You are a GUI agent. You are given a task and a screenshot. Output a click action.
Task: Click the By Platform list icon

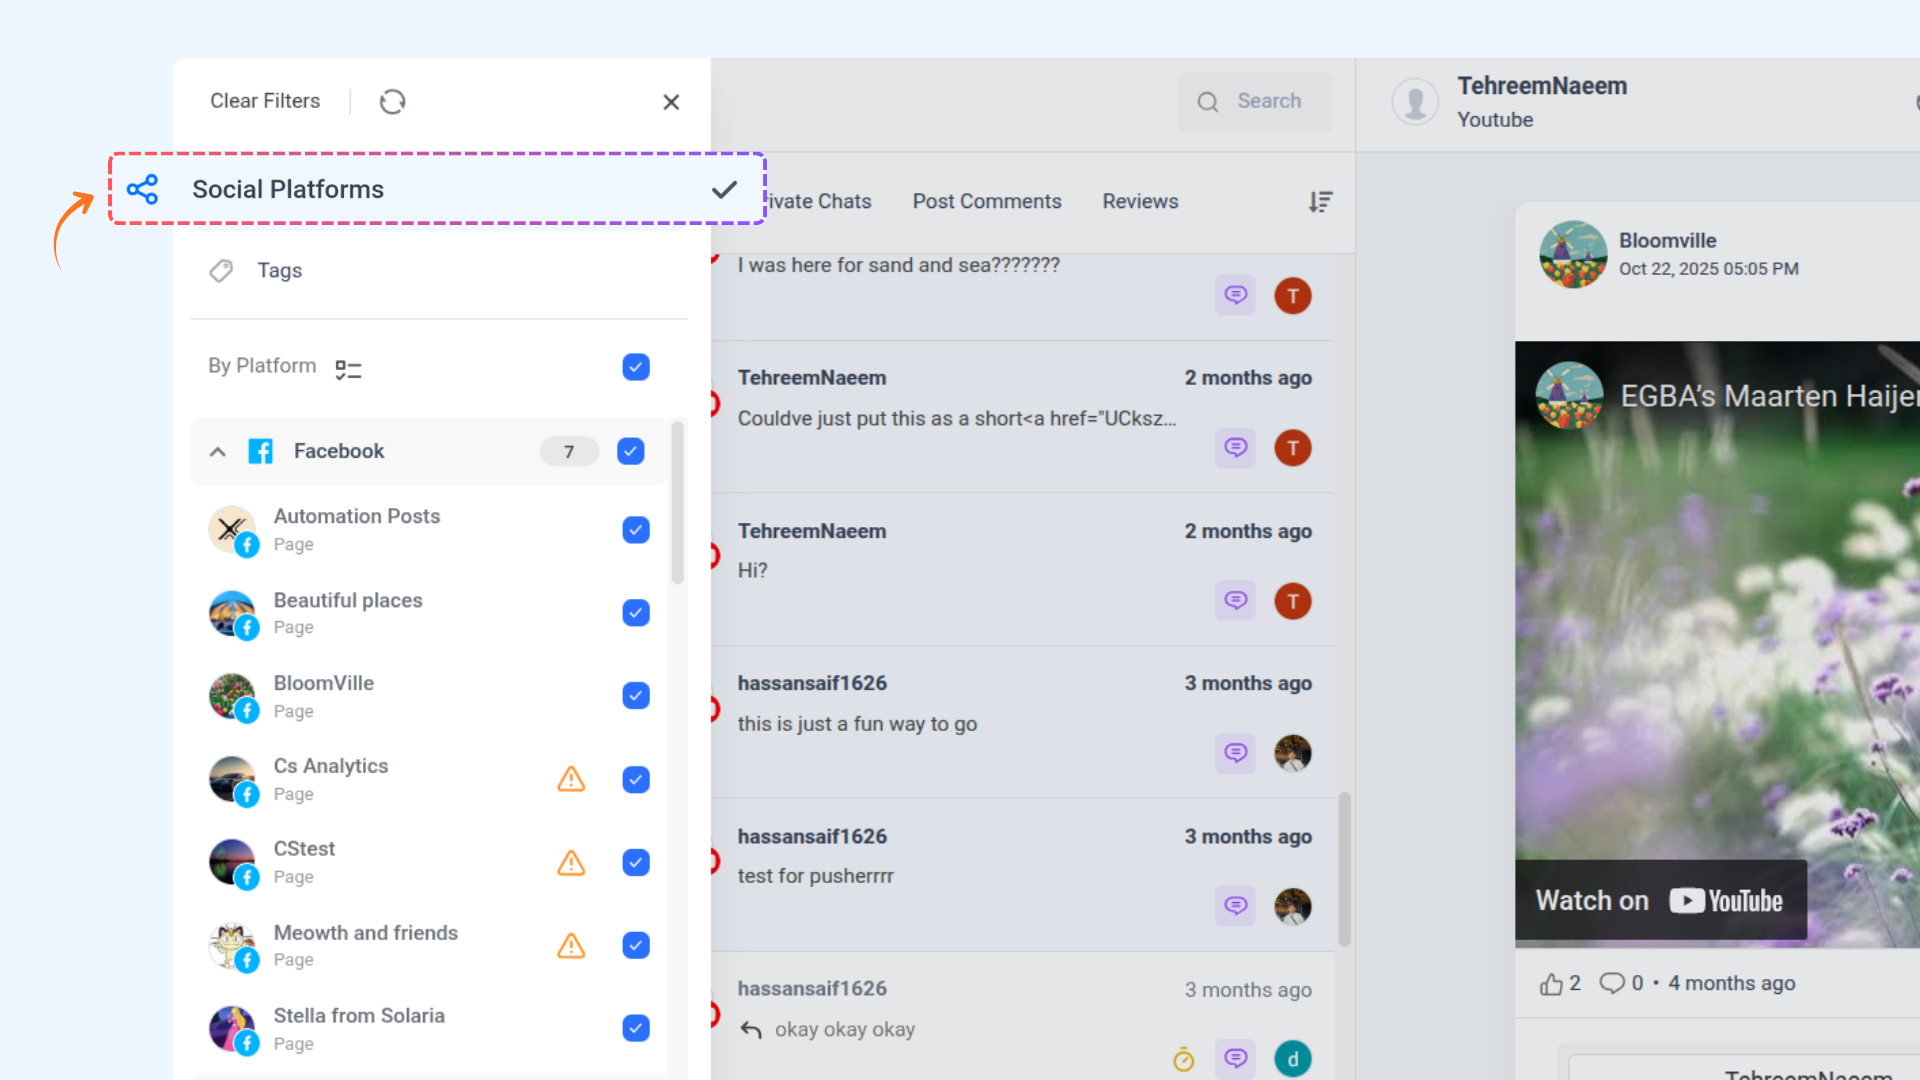(348, 370)
